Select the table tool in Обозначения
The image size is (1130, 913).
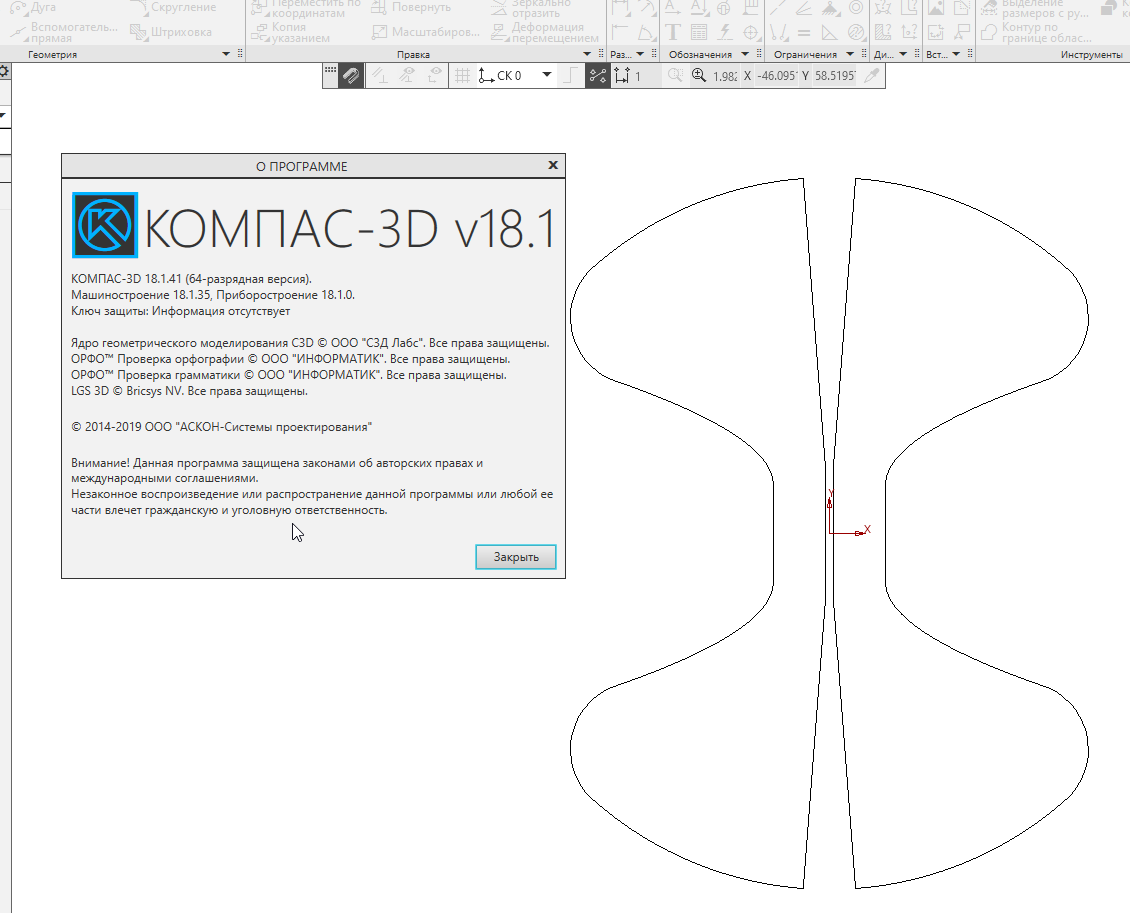tap(698, 32)
